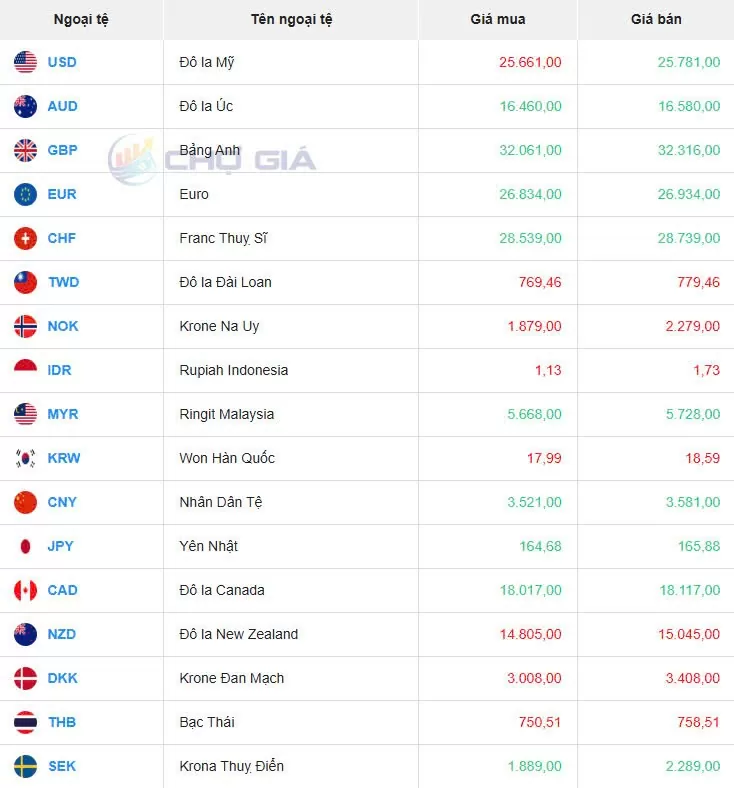The height and width of the screenshot is (788, 734).
Task: Click the Australian flag icon
Action: coord(25,106)
